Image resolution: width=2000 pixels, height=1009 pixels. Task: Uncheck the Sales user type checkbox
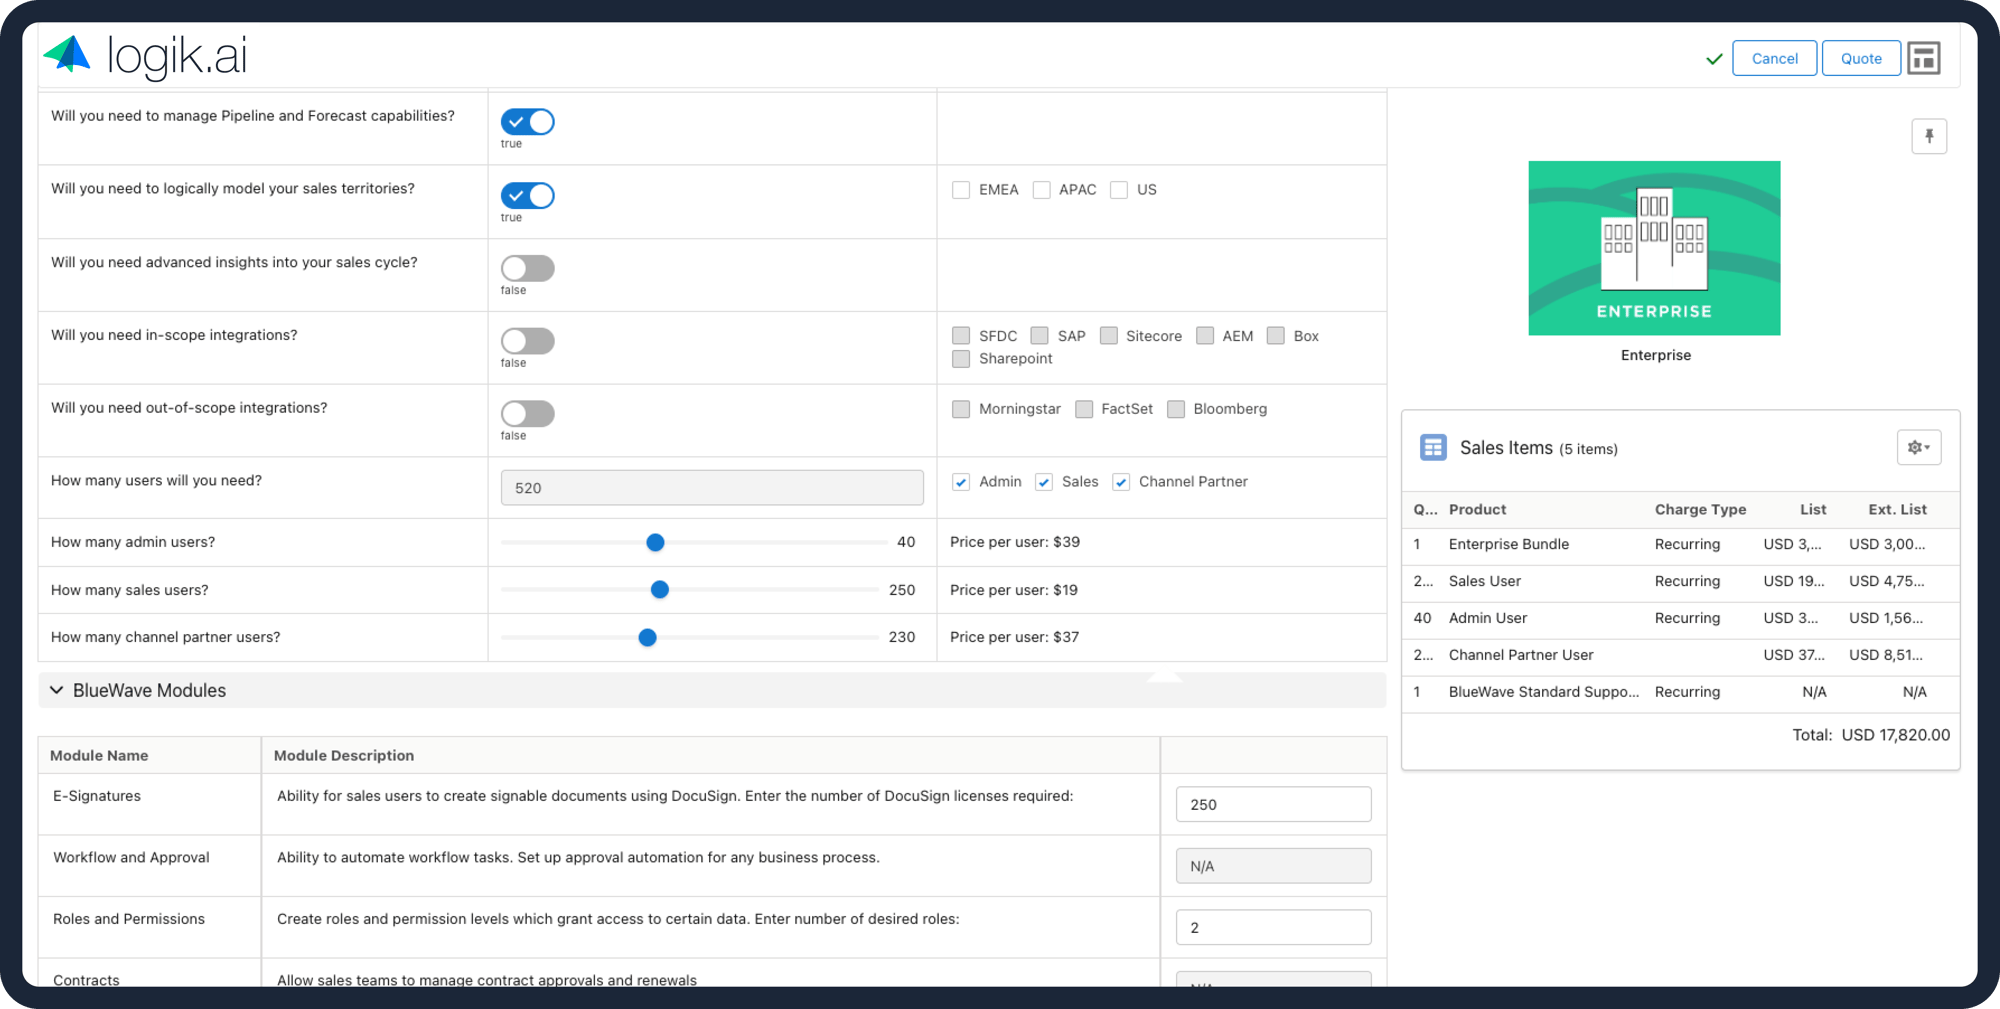(x=1044, y=482)
